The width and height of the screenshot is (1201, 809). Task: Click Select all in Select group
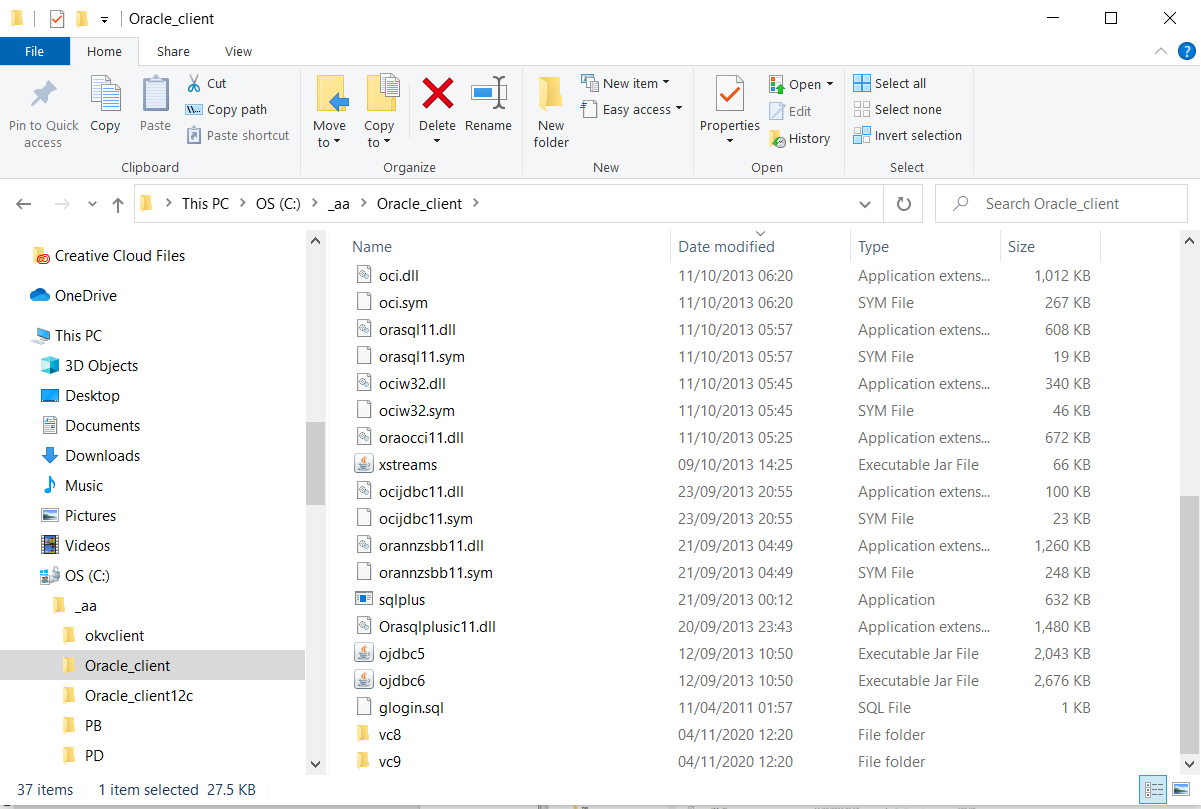click(x=890, y=83)
